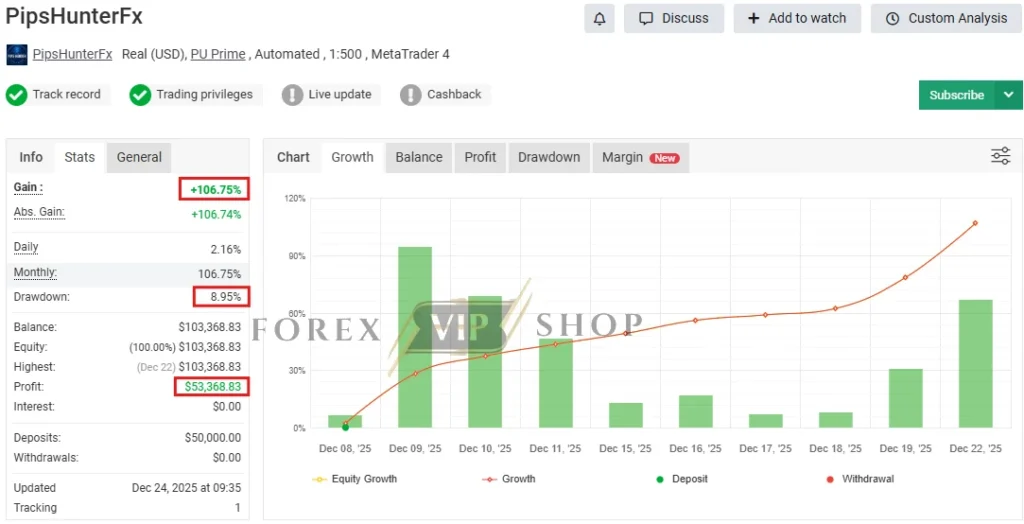Click the PipsHunterFx avatar logo
The image size is (1024, 524).
tap(17, 55)
